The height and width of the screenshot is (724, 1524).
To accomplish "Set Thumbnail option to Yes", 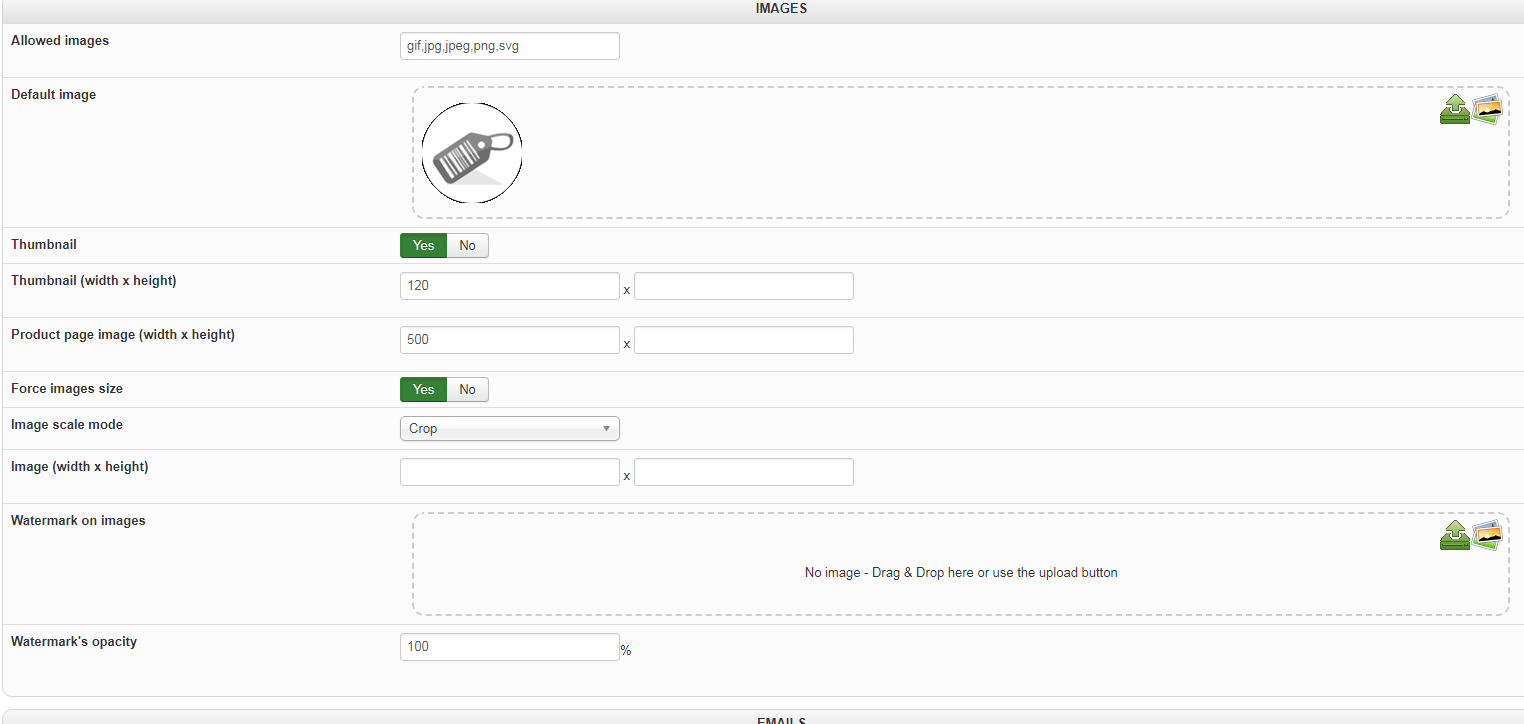I will 423,246.
